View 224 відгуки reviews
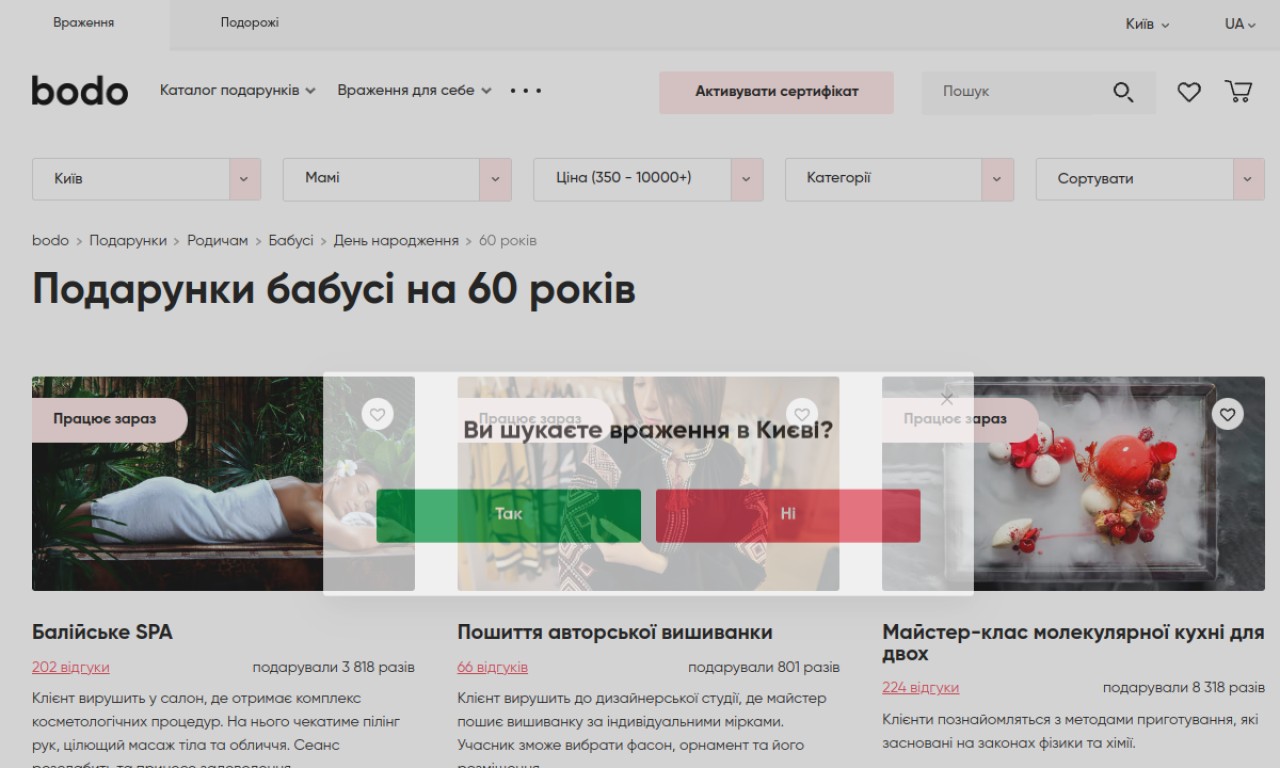Screen dimensions: 1280x768 (x=920, y=688)
